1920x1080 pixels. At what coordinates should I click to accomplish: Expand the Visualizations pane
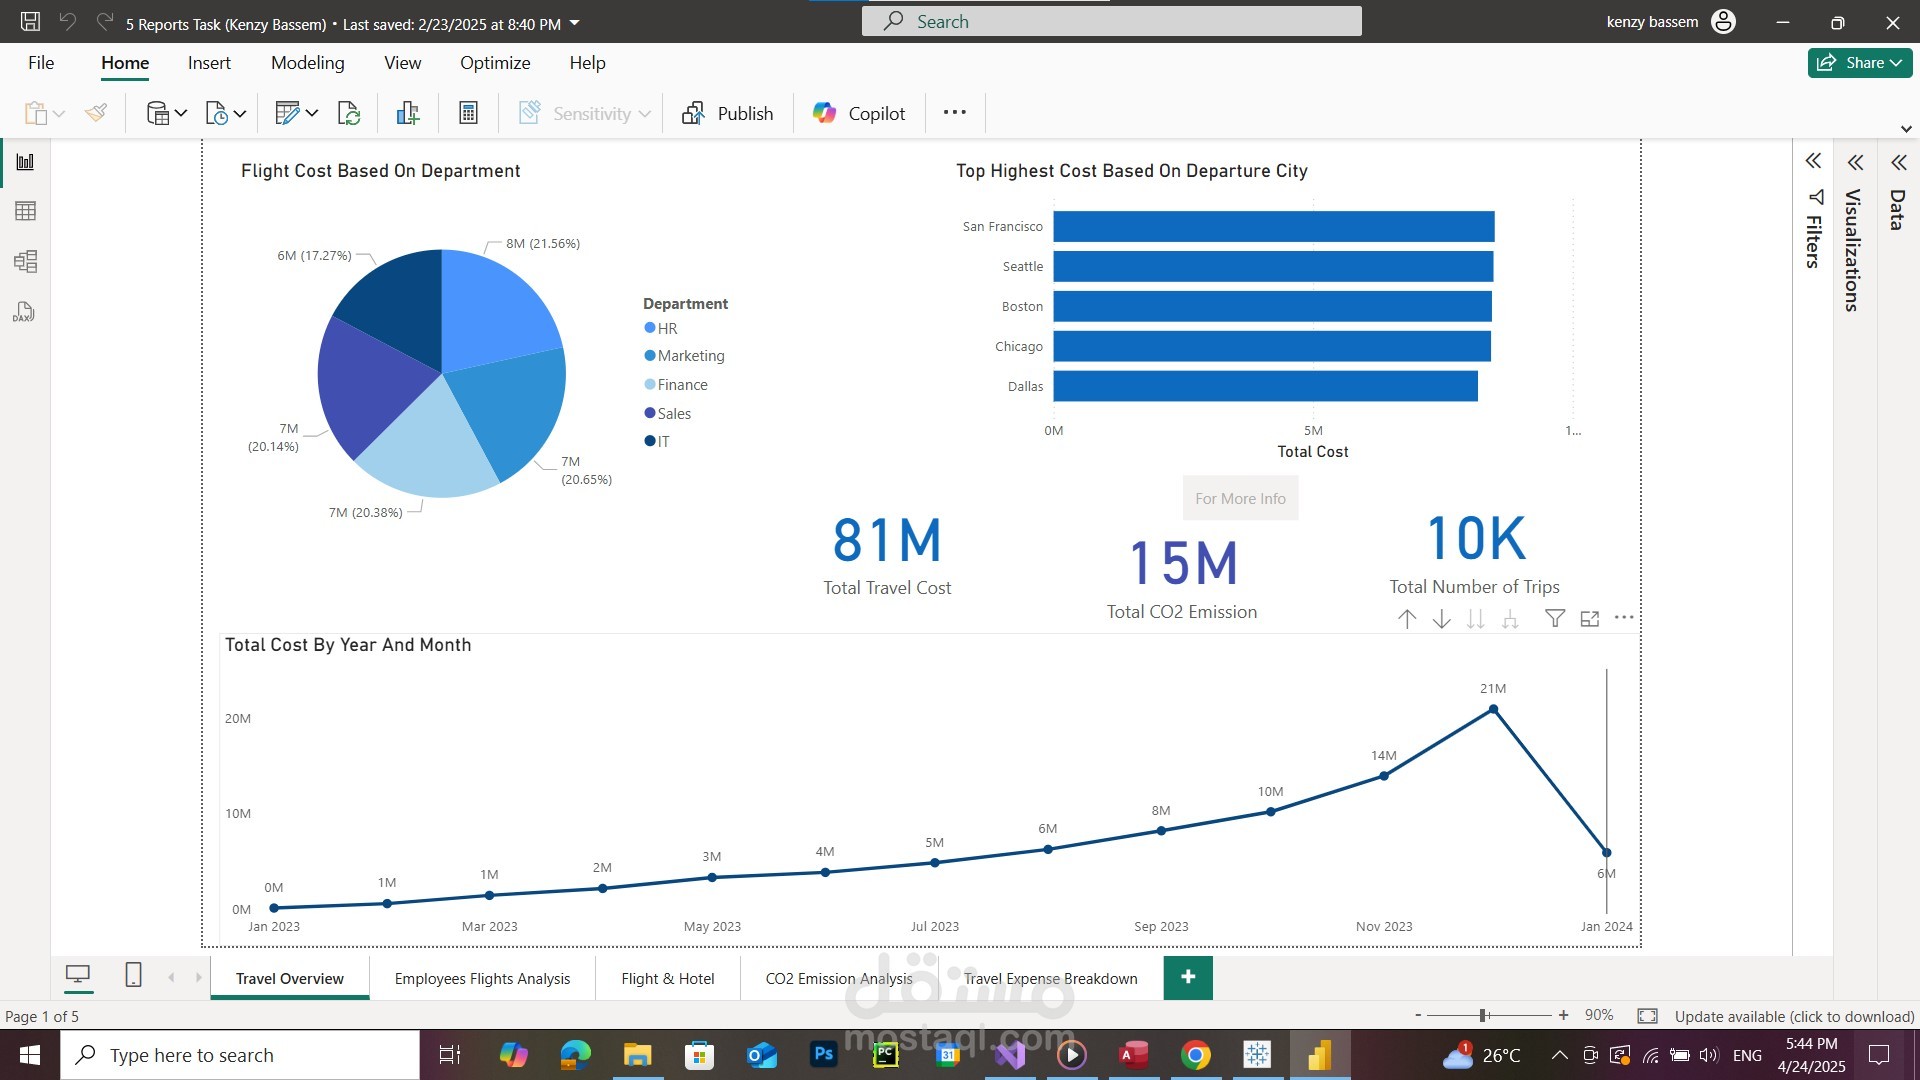click(x=1855, y=162)
